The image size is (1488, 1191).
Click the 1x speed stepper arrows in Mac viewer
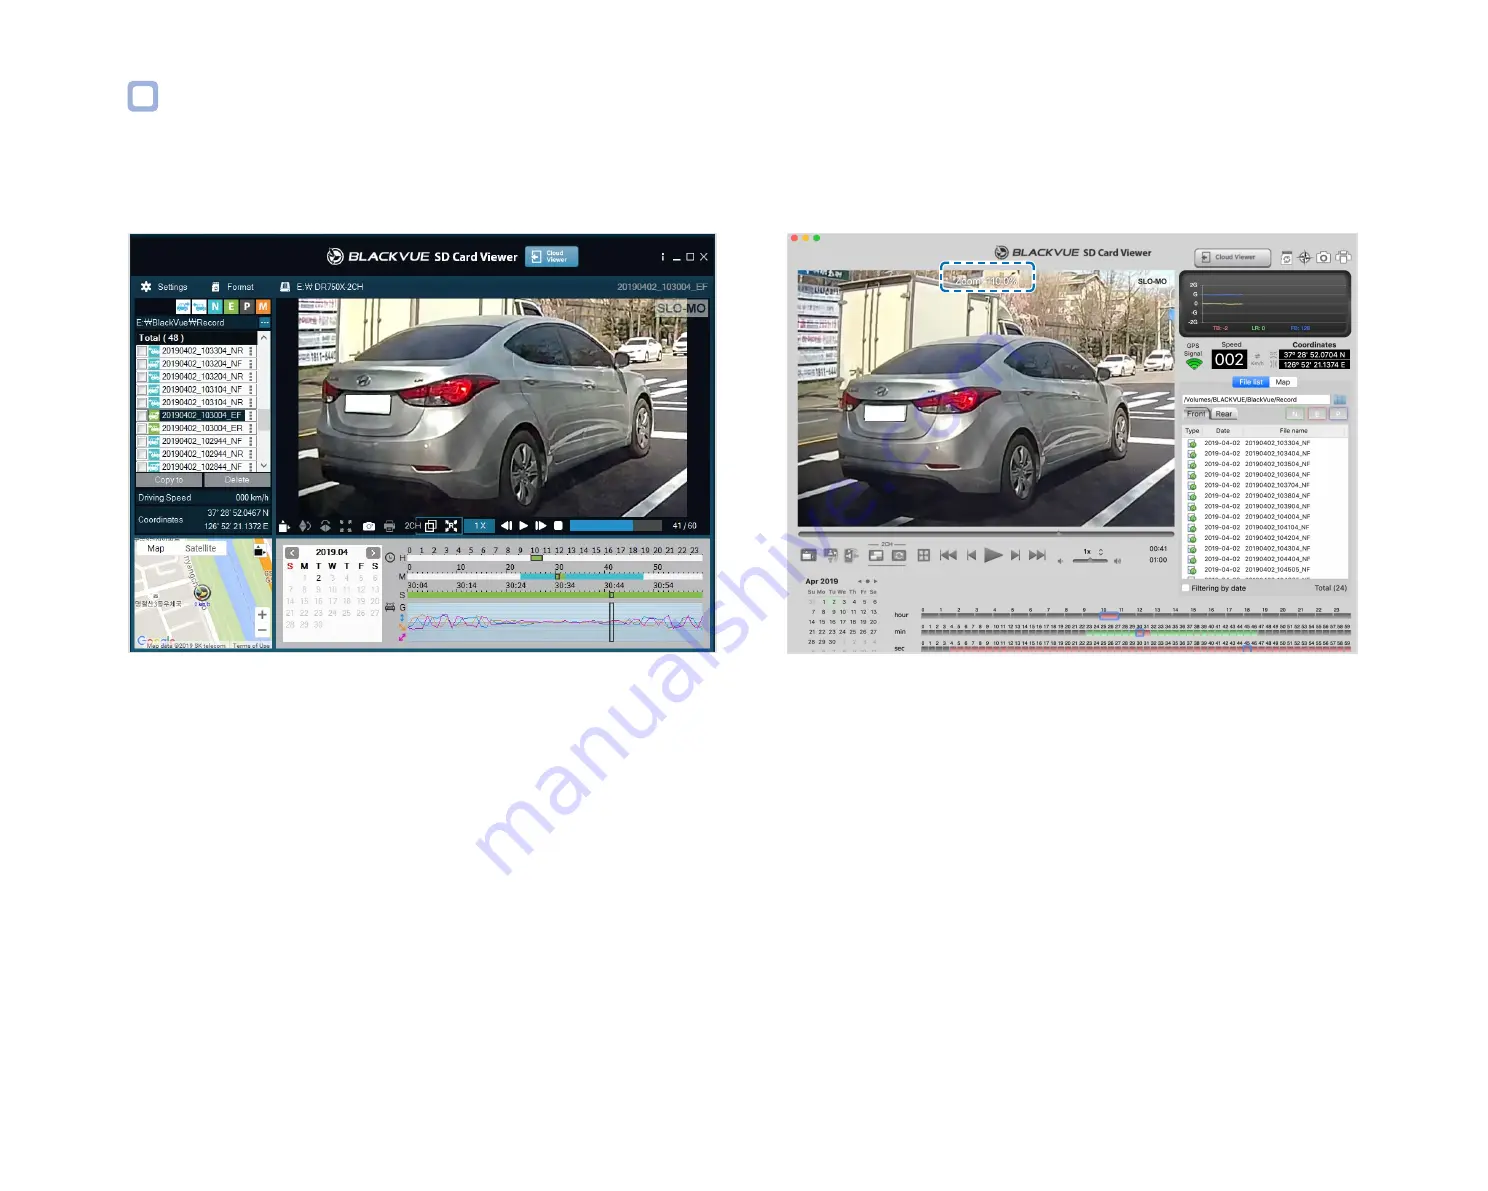tap(1101, 552)
